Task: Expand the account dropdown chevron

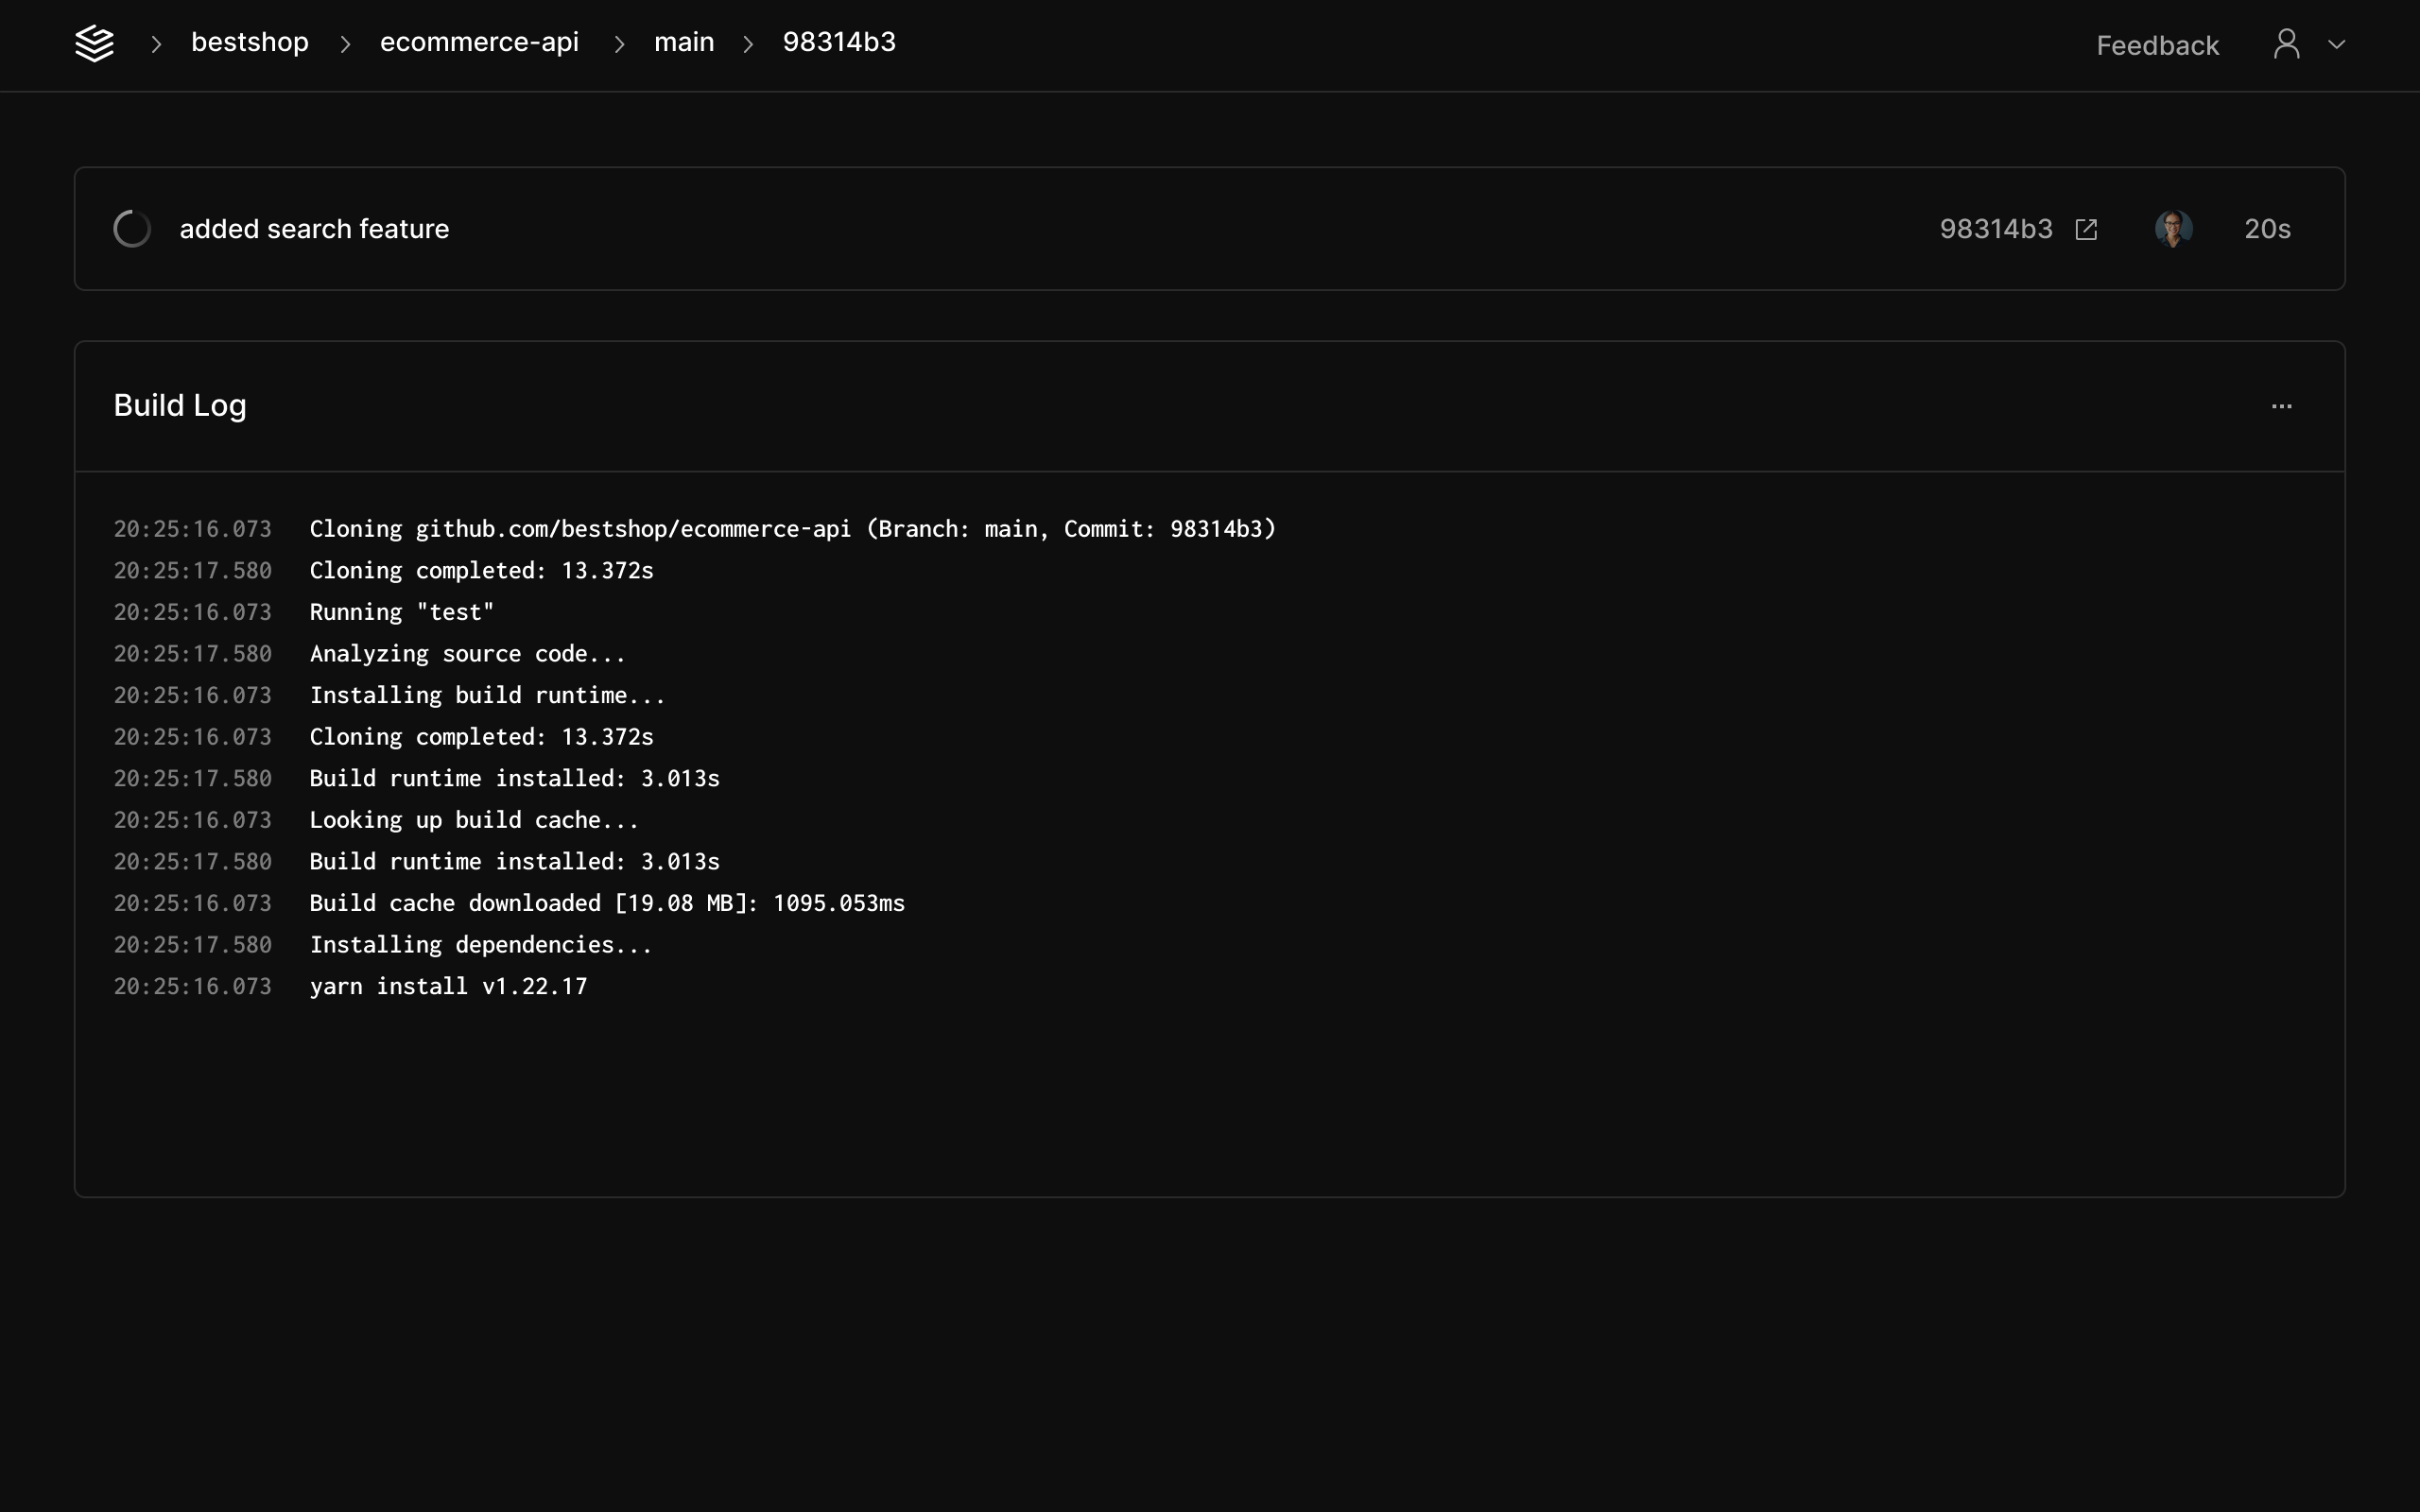Action: tap(2337, 44)
